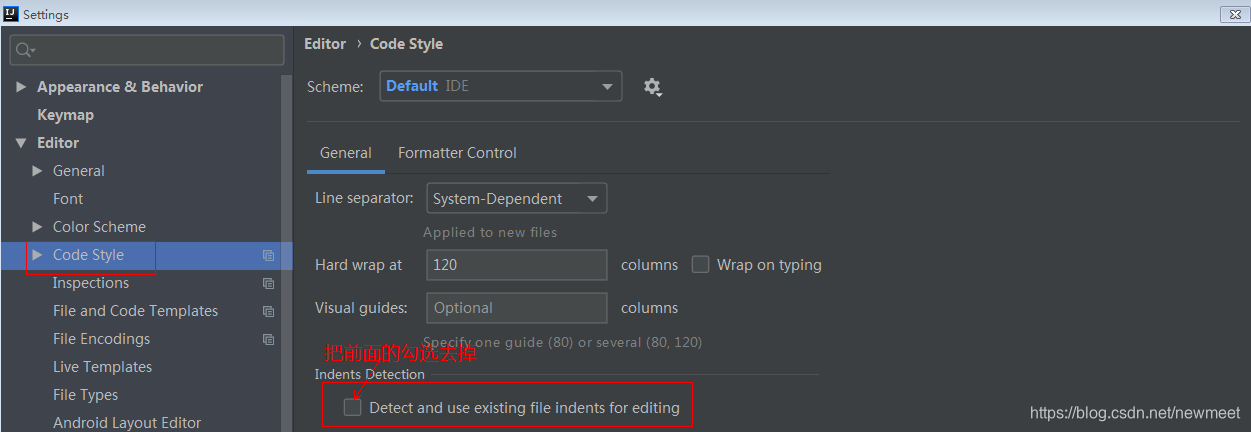Viewport: 1251px width, 432px height.
Task: Select Font under Editor
Action: 68,199
